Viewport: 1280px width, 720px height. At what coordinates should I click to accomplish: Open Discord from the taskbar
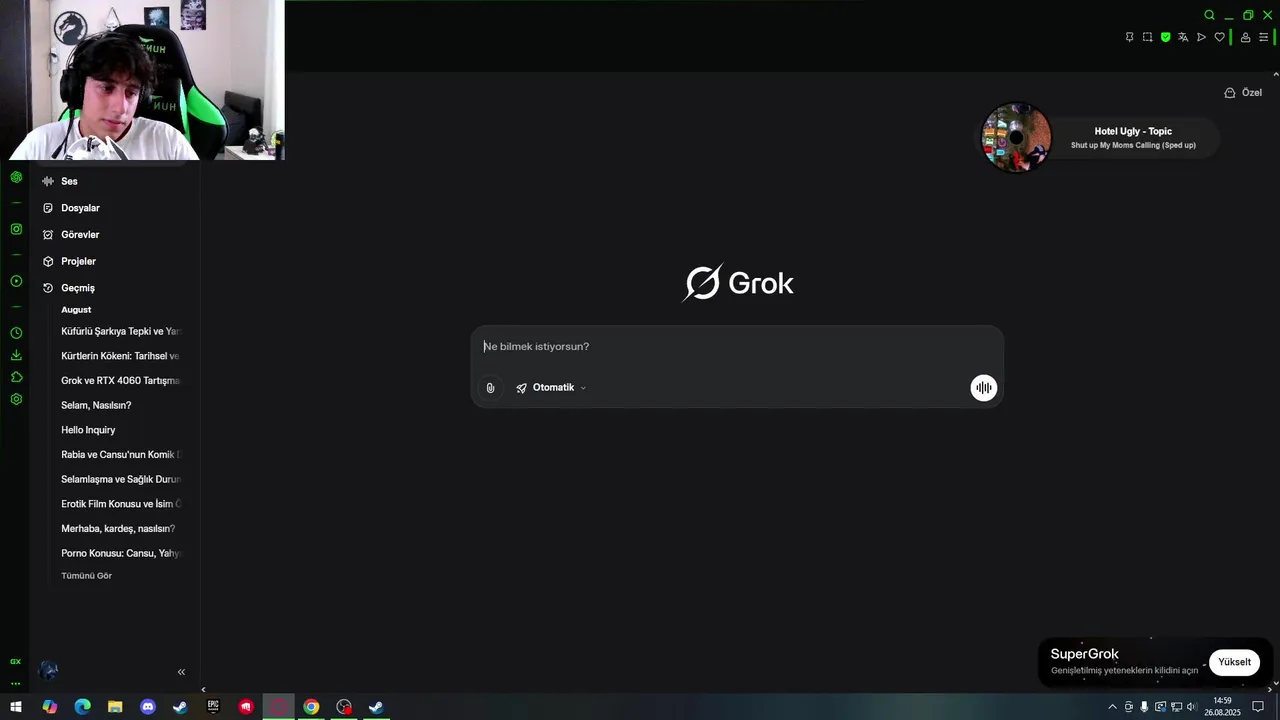(148, 707)
